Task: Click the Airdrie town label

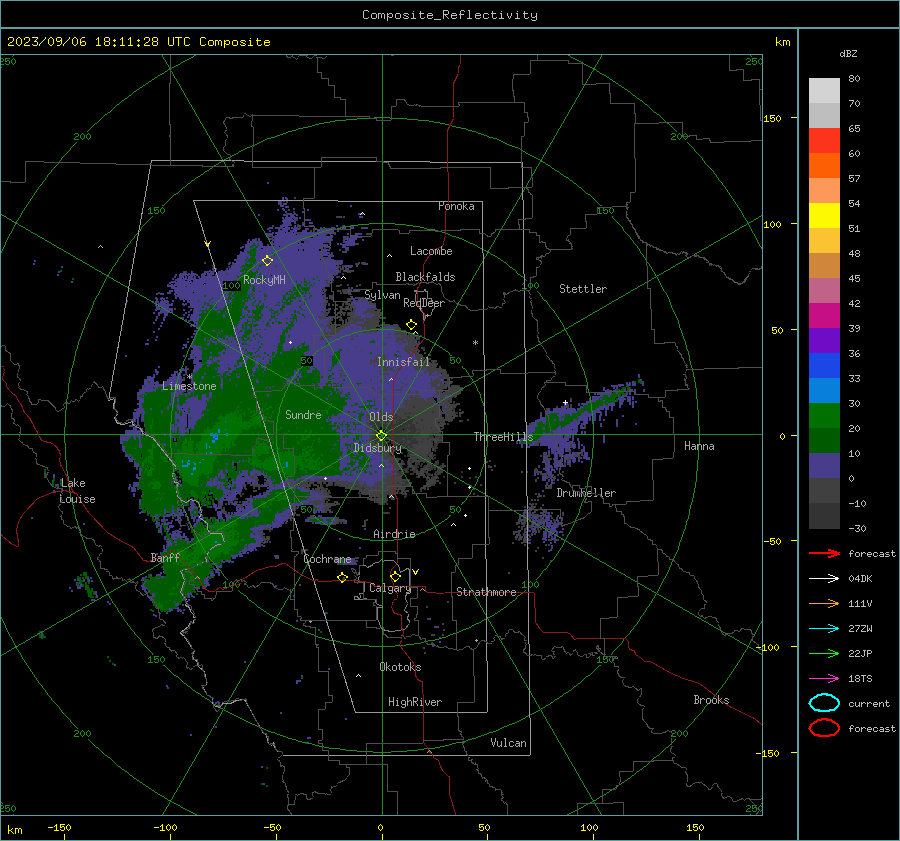Action: [394, 534]
